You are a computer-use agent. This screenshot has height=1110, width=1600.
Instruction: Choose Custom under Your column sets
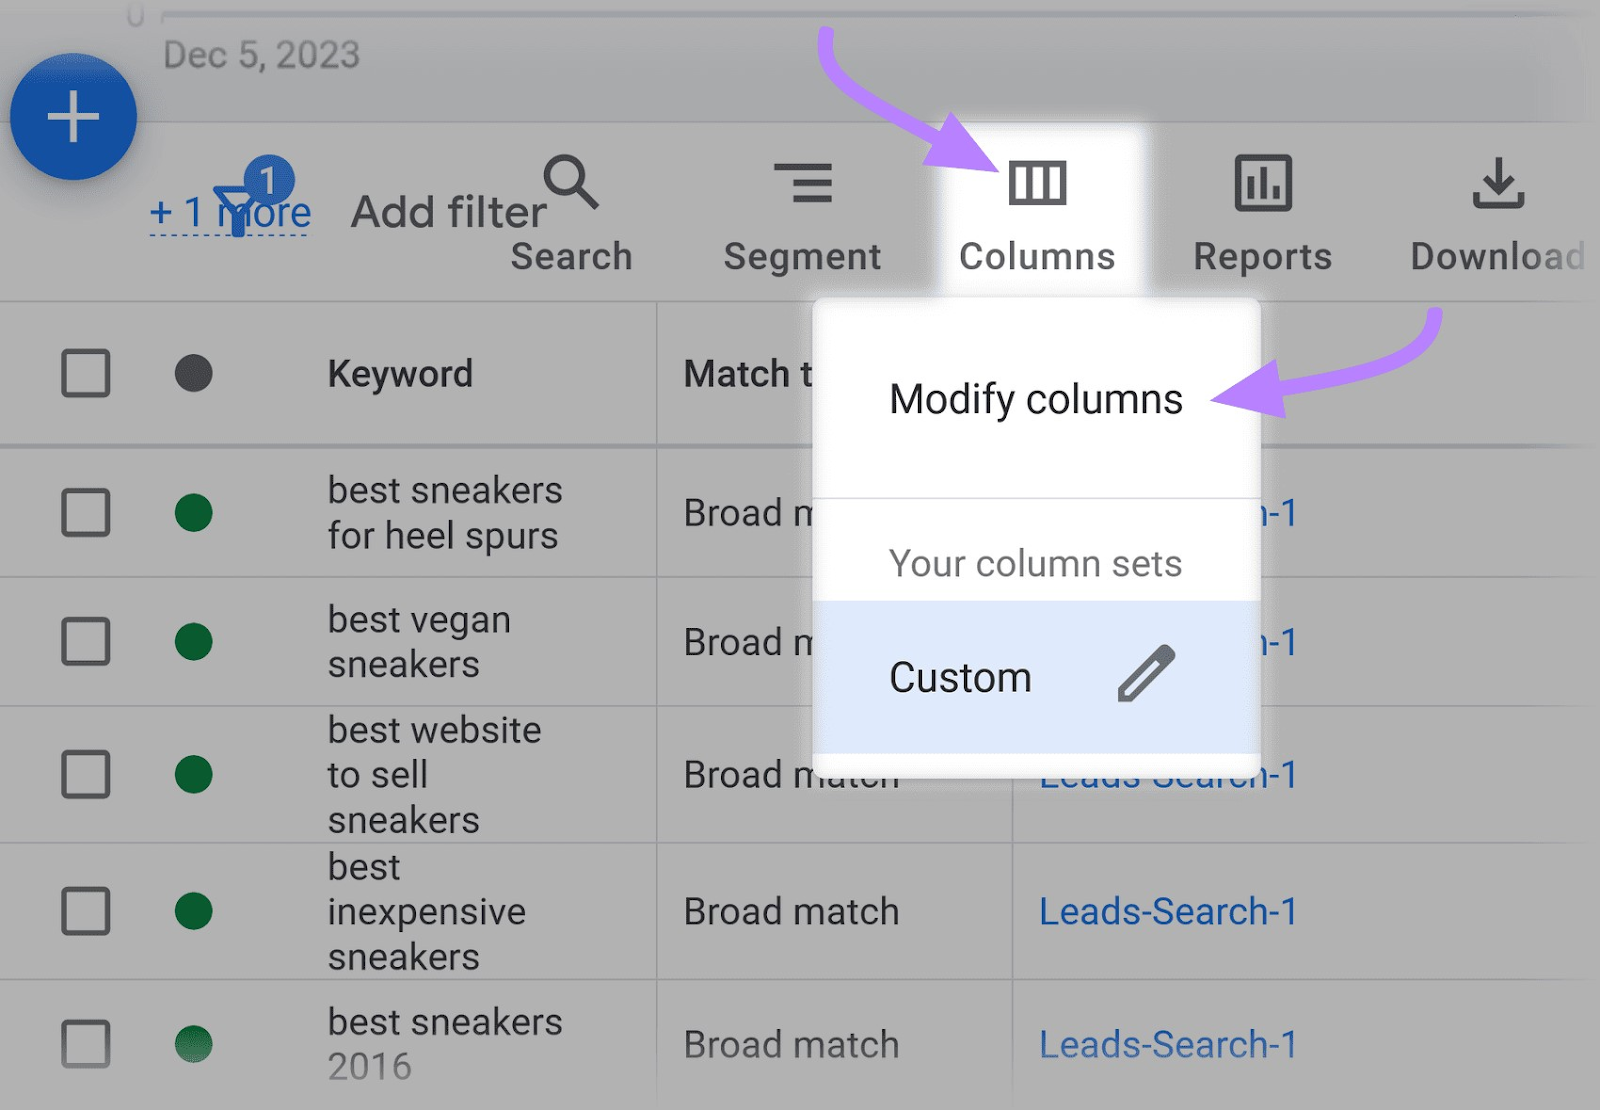(959, 676)
